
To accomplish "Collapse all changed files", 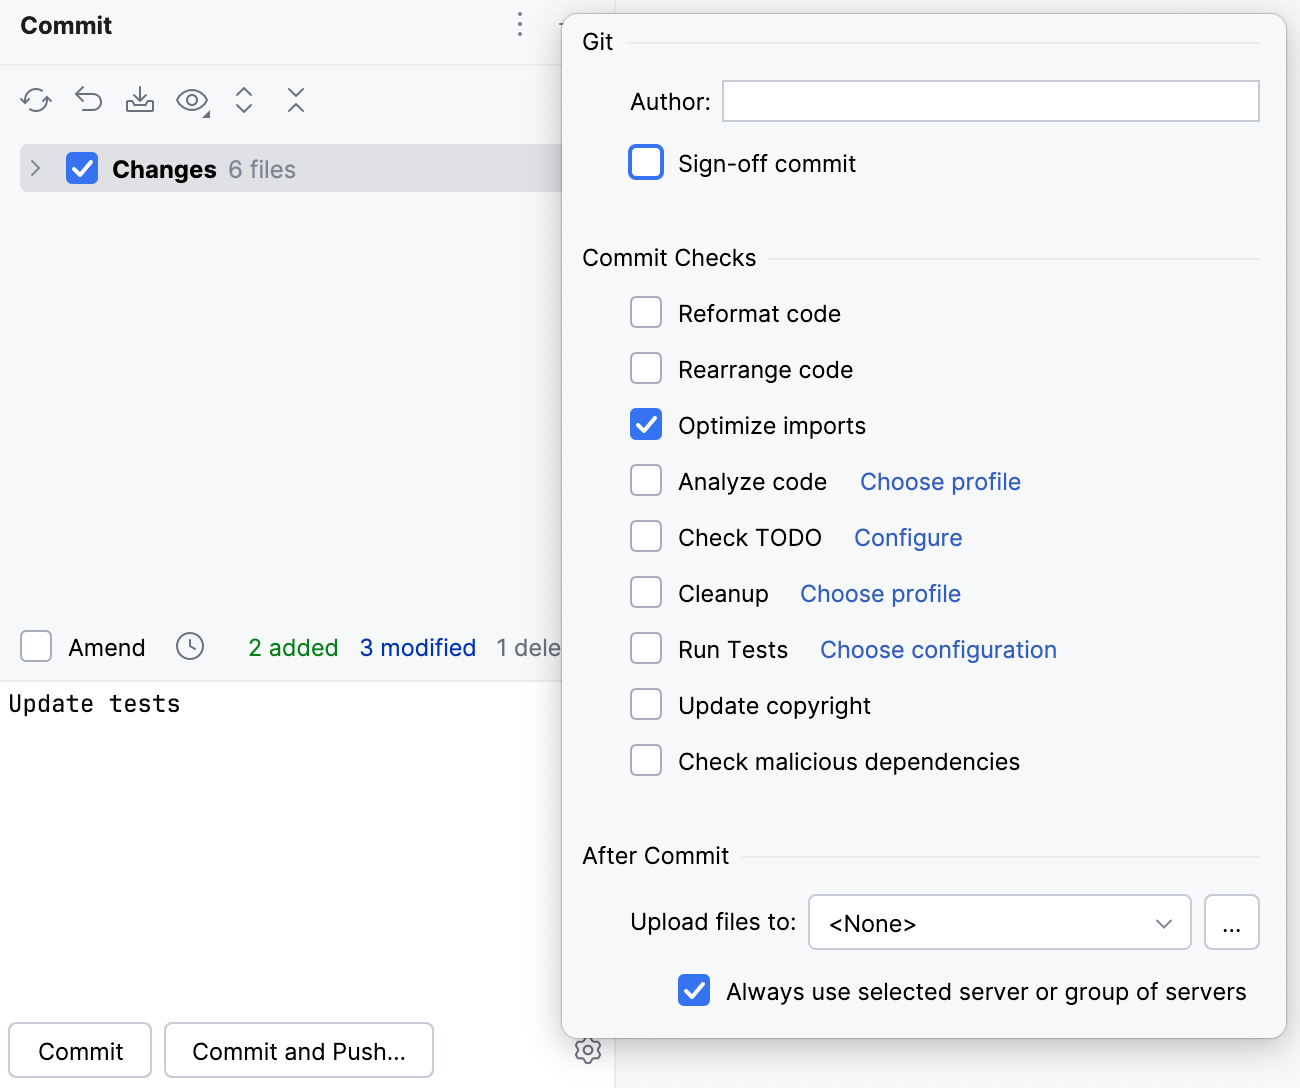I will (x=296, y=100).
